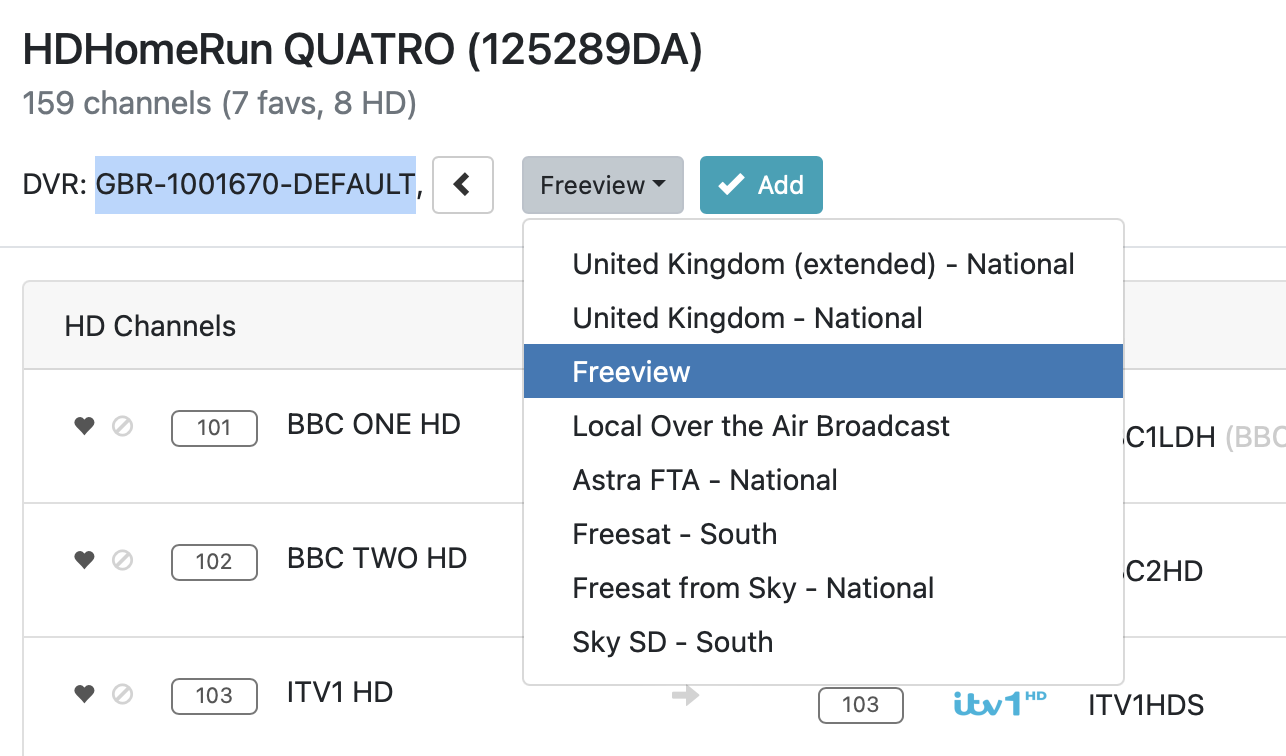Choose Freesat from Sky - National
Image resolution: width=1286 pixels, height=756 pixels.
(x=753, y=588)
